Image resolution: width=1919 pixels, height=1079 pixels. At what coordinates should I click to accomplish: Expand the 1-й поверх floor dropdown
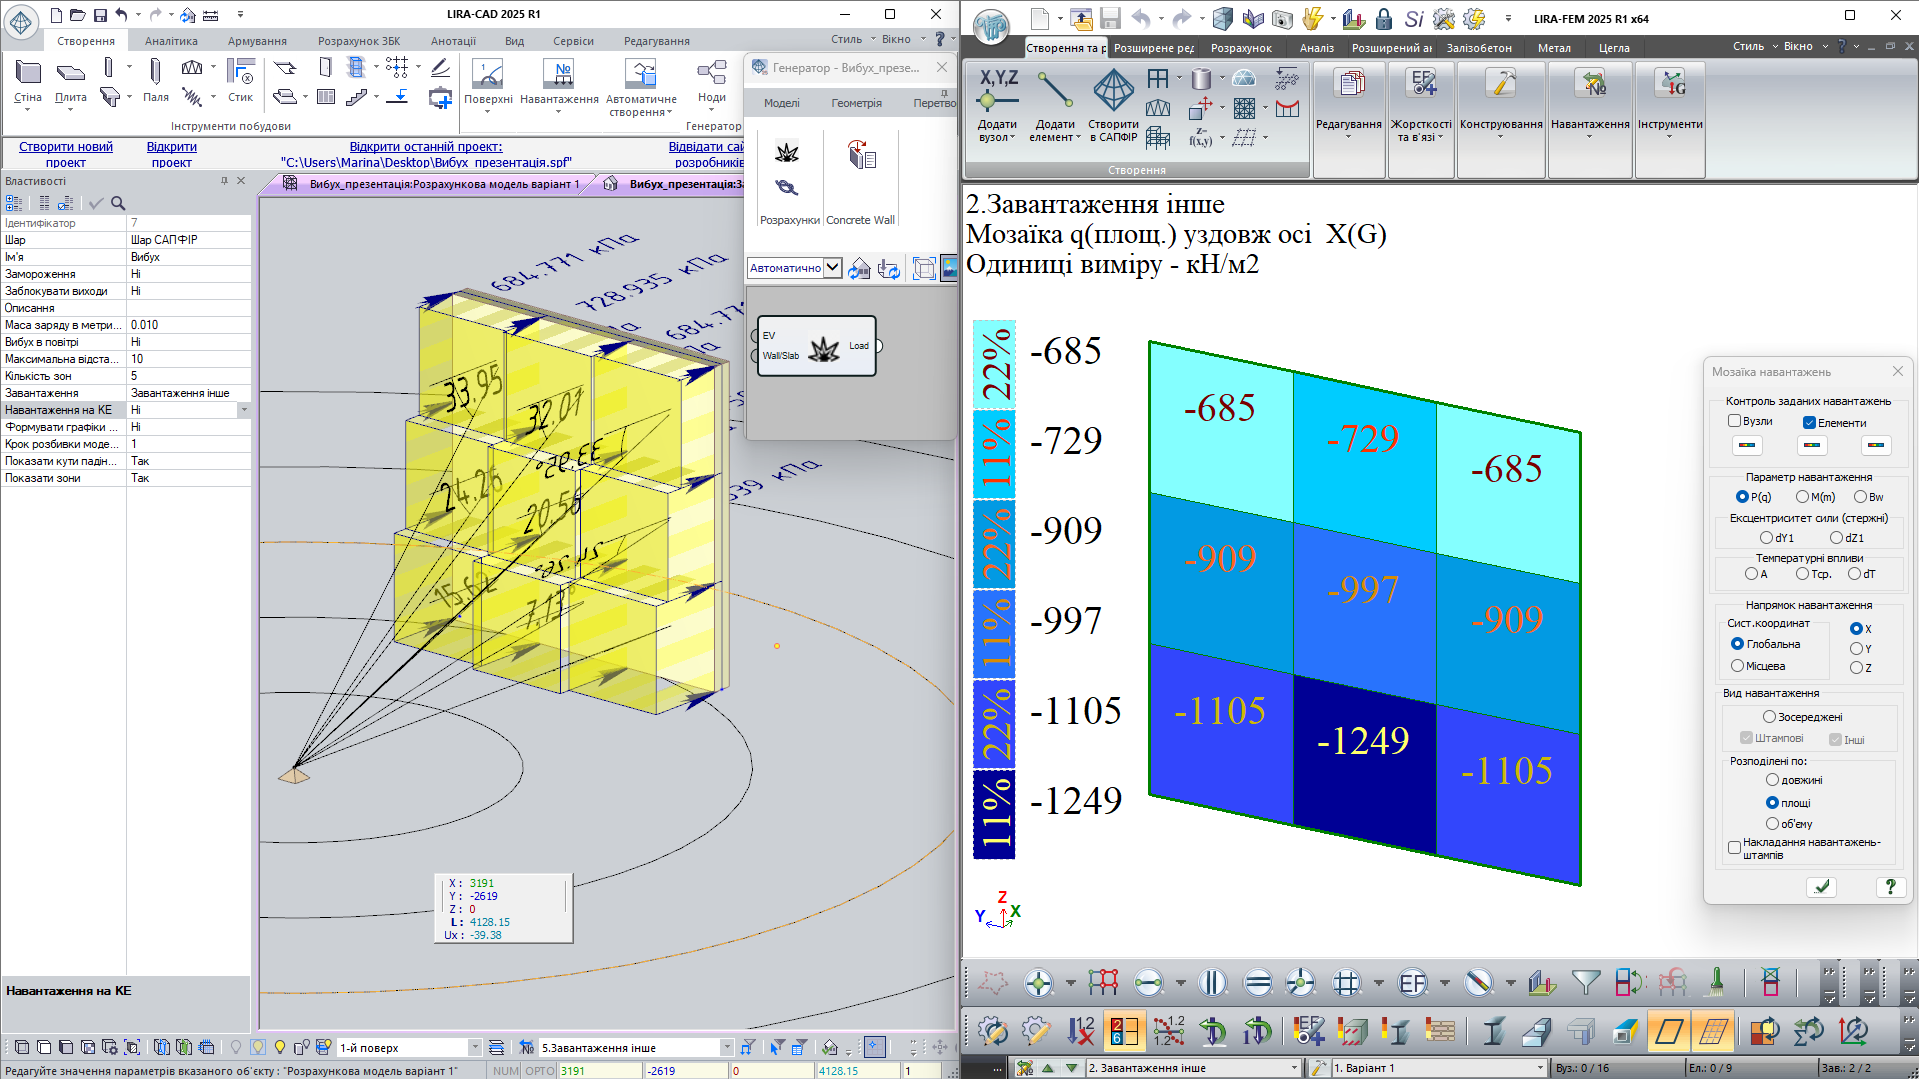click(x=475, y=1047)
